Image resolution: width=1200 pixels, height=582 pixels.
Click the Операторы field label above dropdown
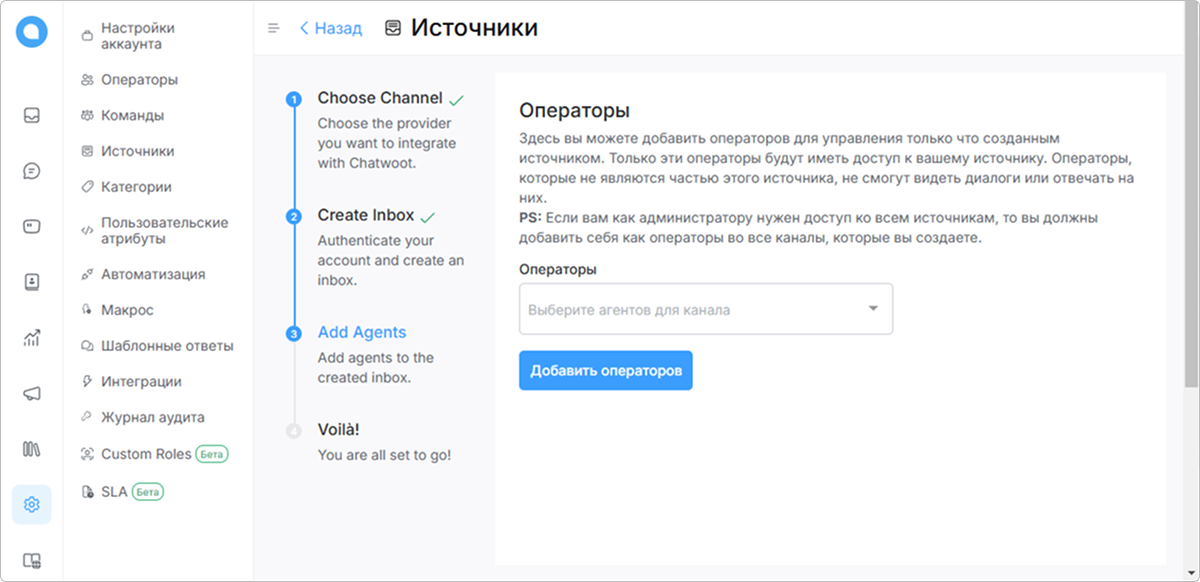(x=558, y=270)
